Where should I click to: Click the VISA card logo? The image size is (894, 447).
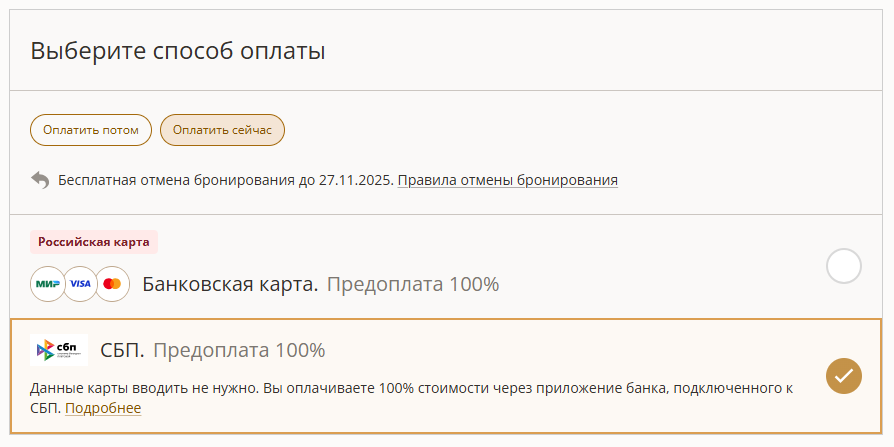click(x=80, y=284)
